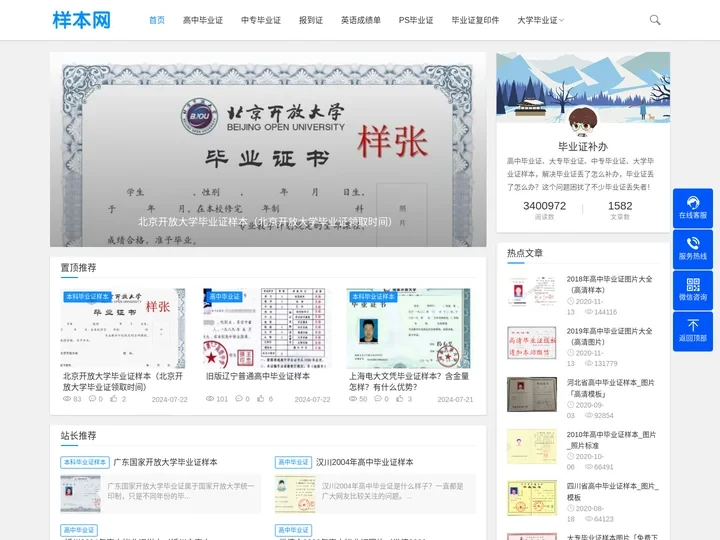720x540 pixels.
Task: Click the profile avatar above 毕业证补办
Action: [583, 122]
